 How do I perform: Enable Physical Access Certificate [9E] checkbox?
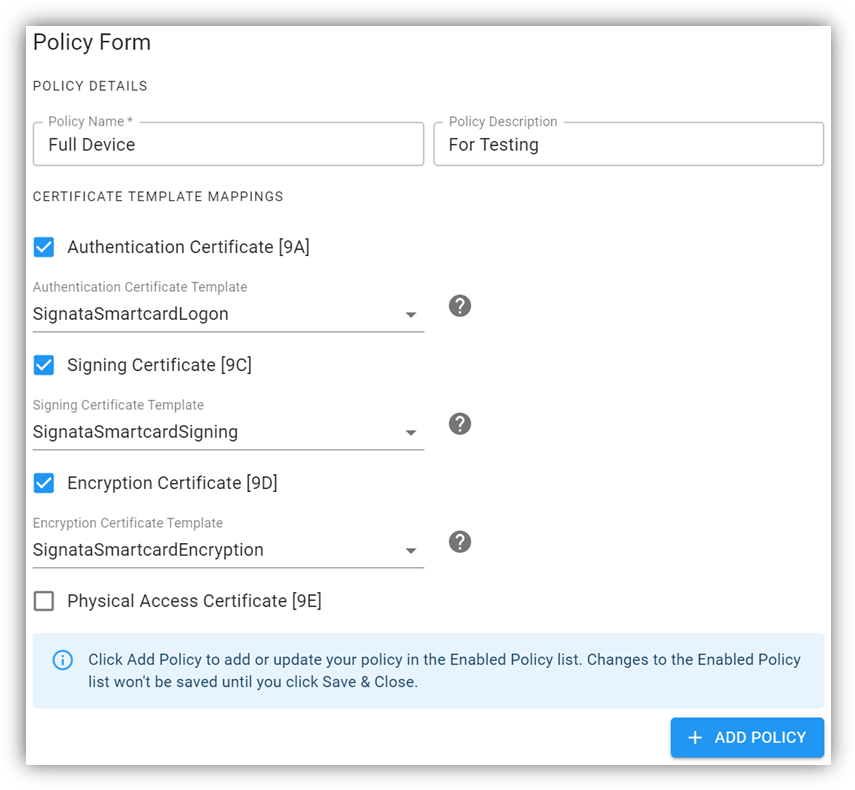coord(44,601)
